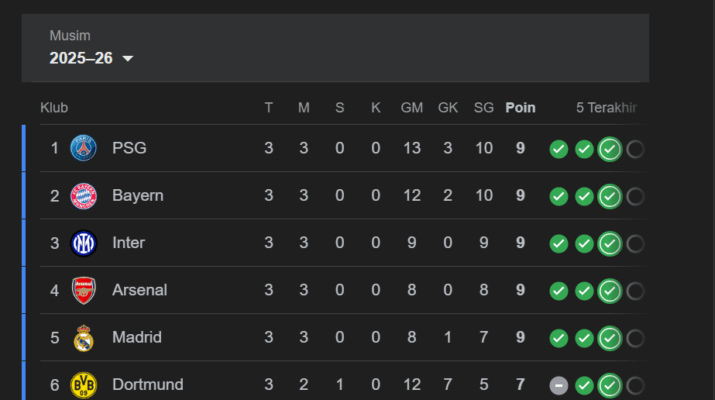Open the Dortmund team name link
Image resolution: width=715 pixels, height=400 pixels.
click(x=147, y=385)
